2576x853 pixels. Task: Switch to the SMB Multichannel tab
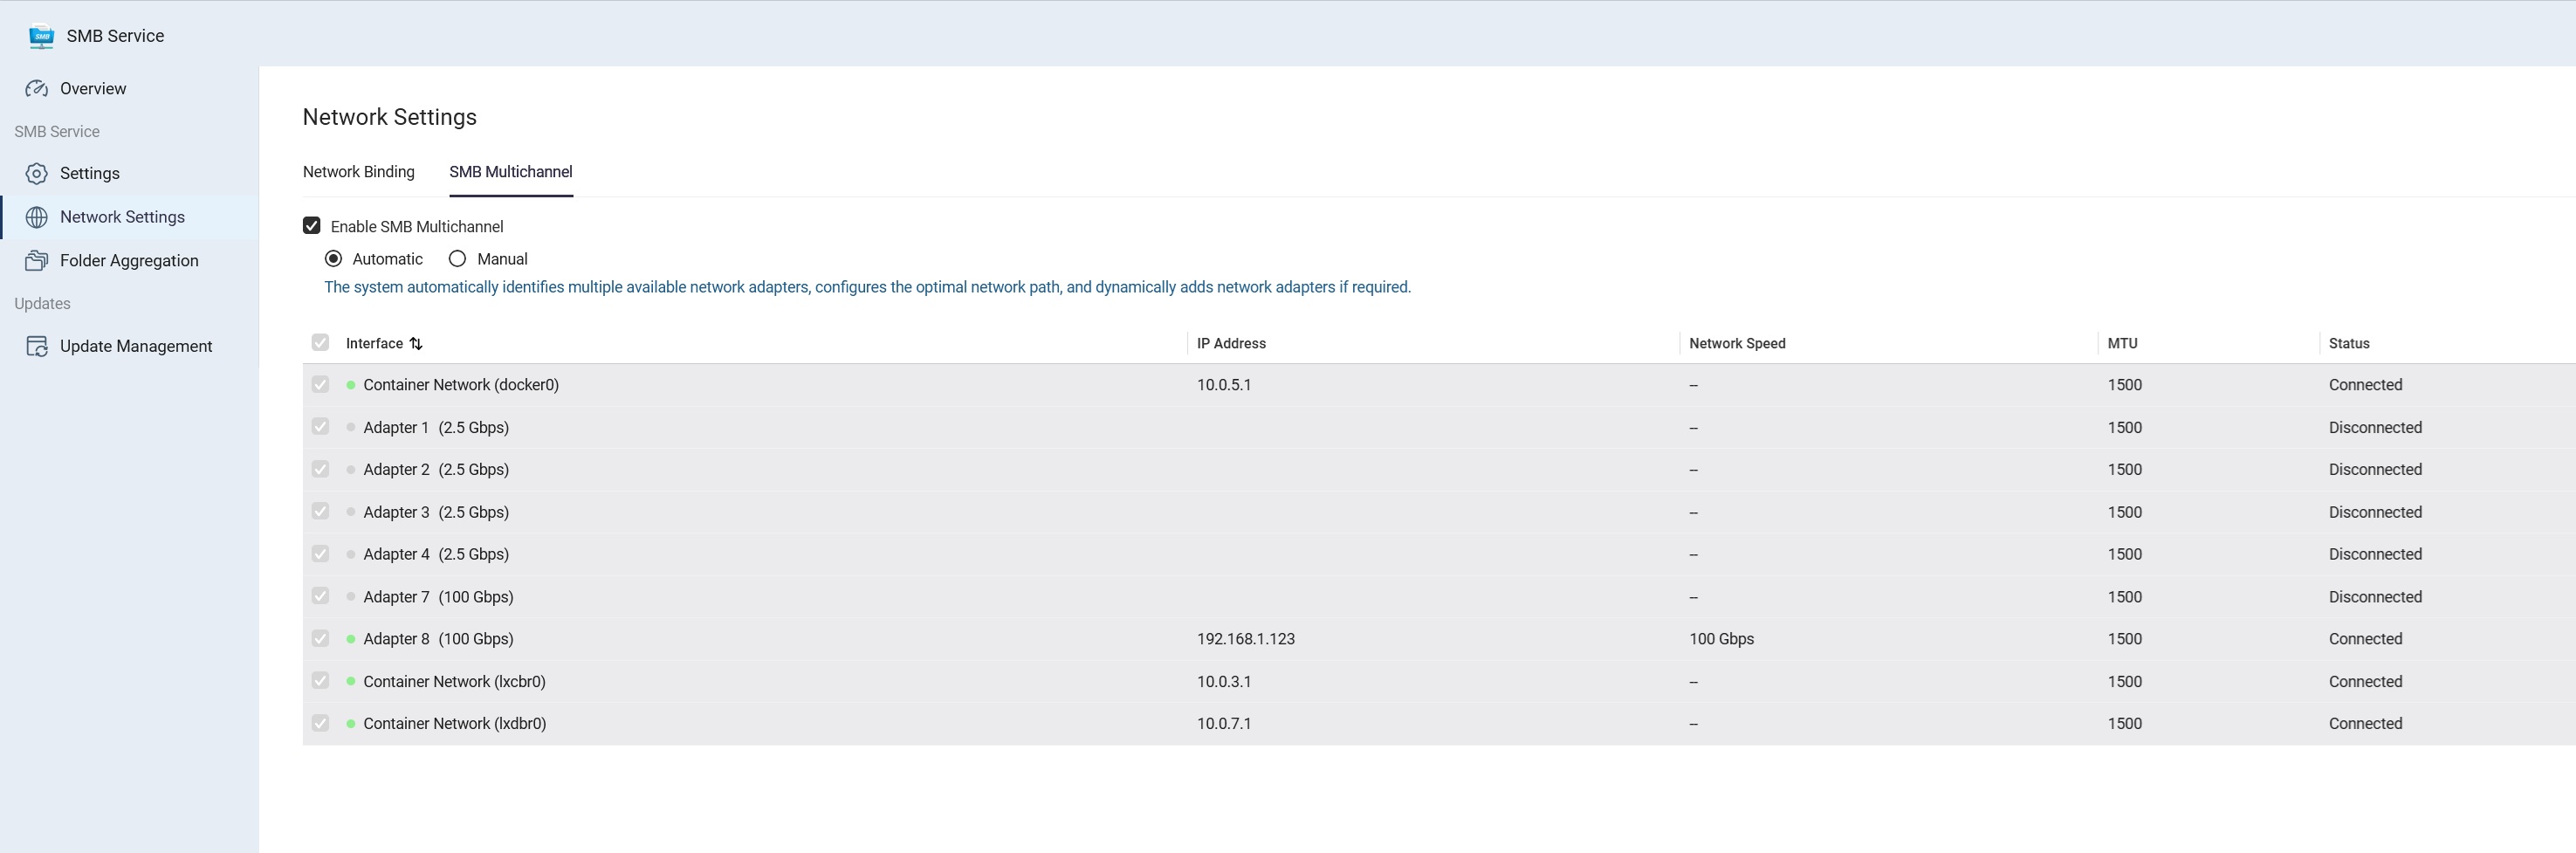pyautogui.click(x=510, y=172)
